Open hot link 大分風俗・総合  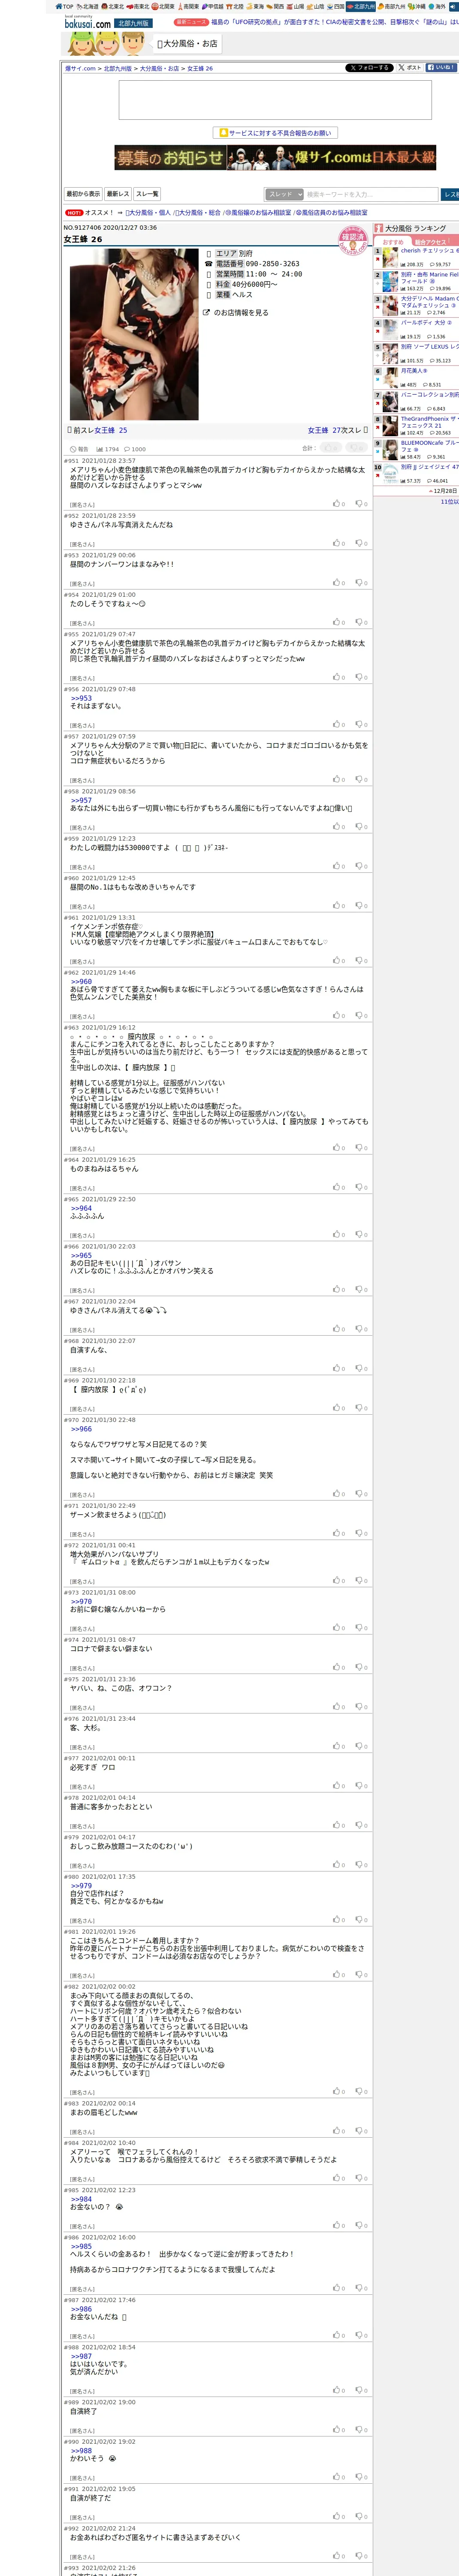(x=198, y=213)
